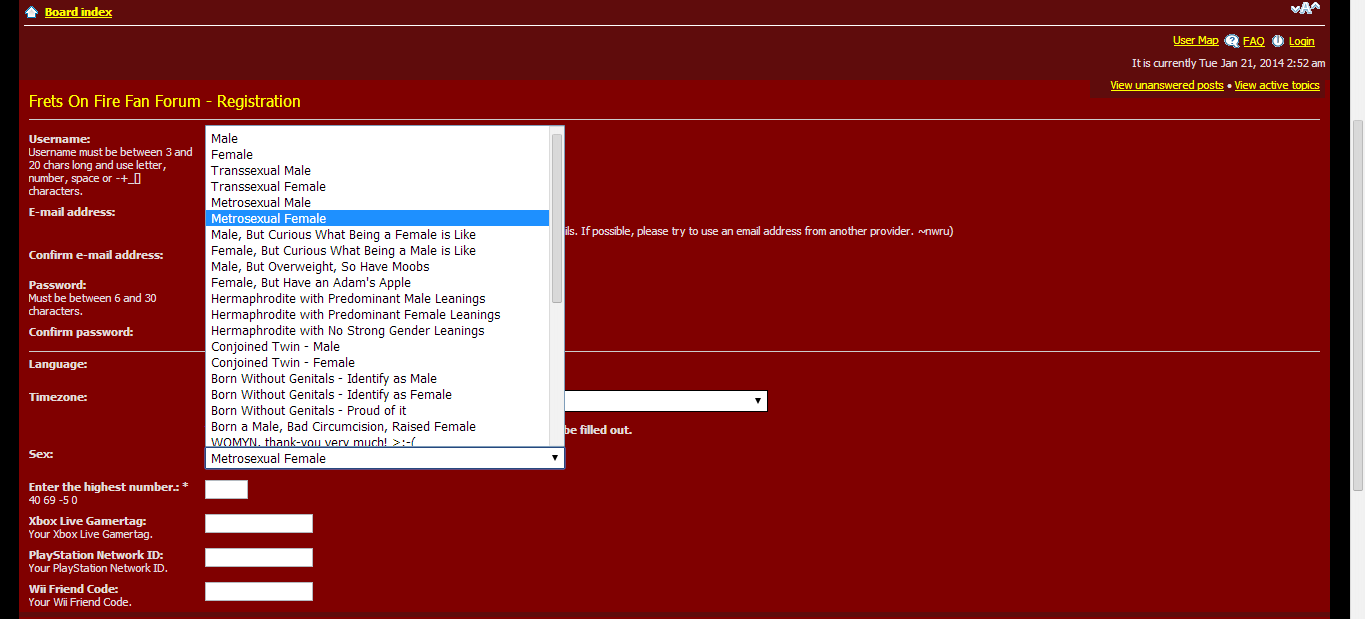The width and height of the screenshot is (1365, 619).
Task: Select 'Born Without Genitals - Proud of it'
Action: click(x=378, y=411)
